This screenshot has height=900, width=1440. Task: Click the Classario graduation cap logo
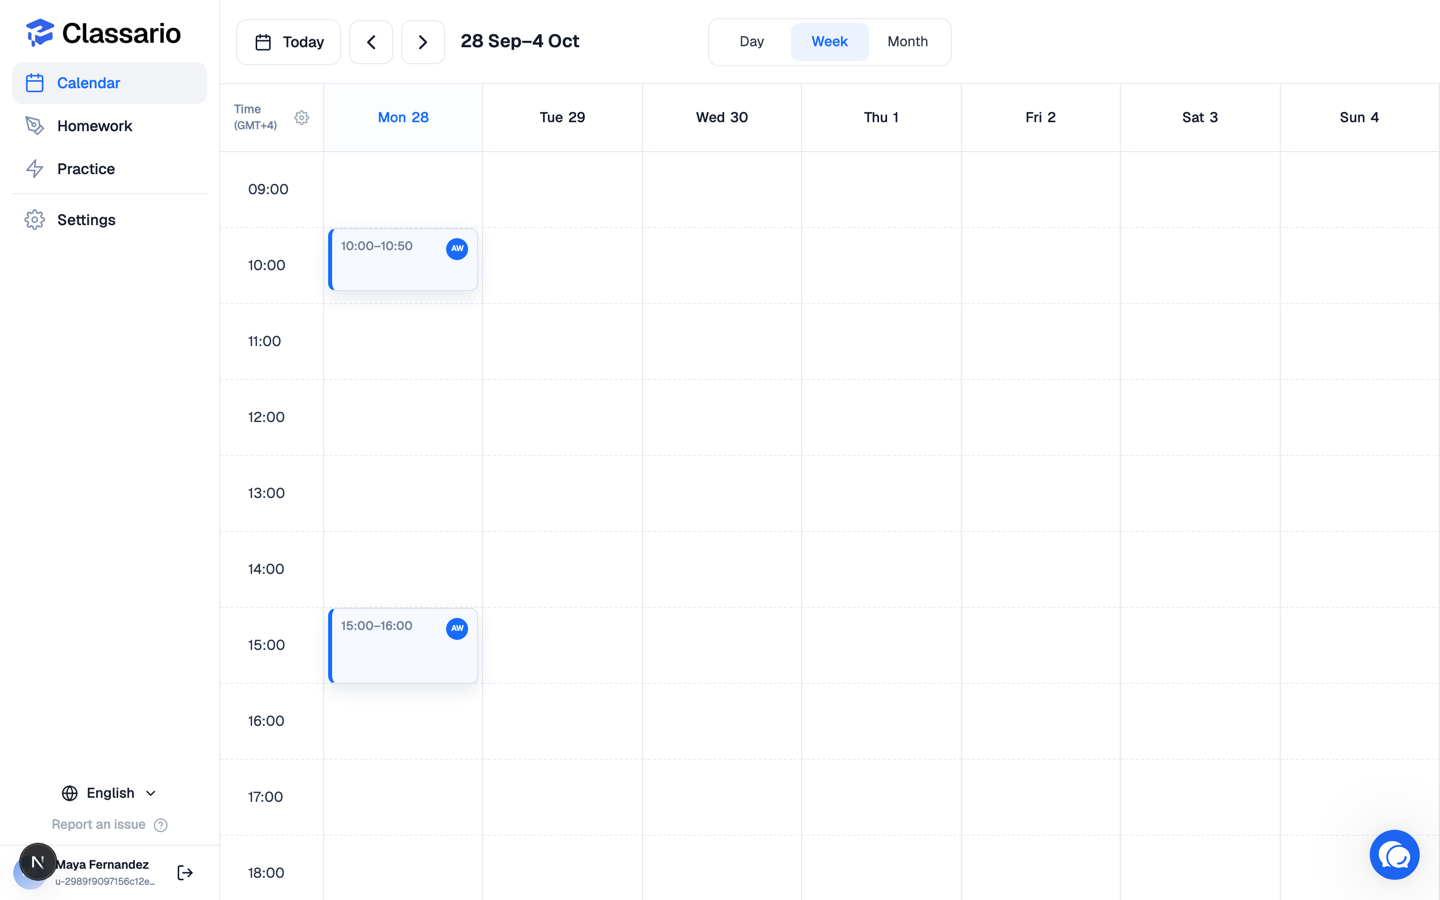point(40,33)
